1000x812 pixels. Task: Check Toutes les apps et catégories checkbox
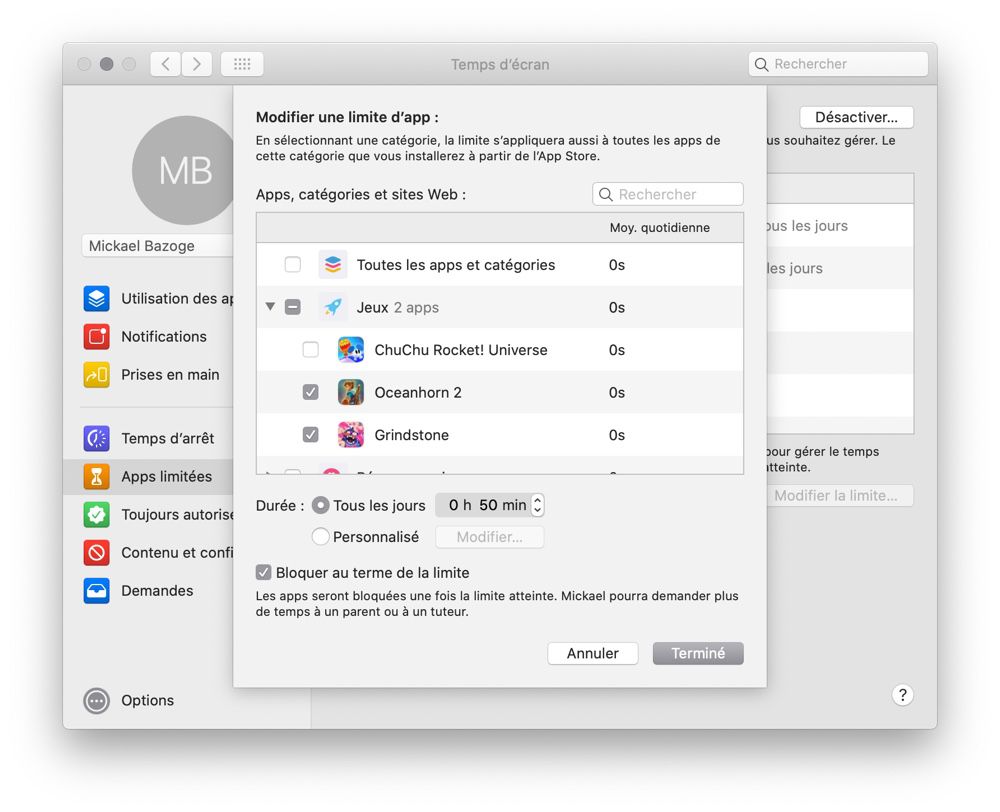pos(293,265)
